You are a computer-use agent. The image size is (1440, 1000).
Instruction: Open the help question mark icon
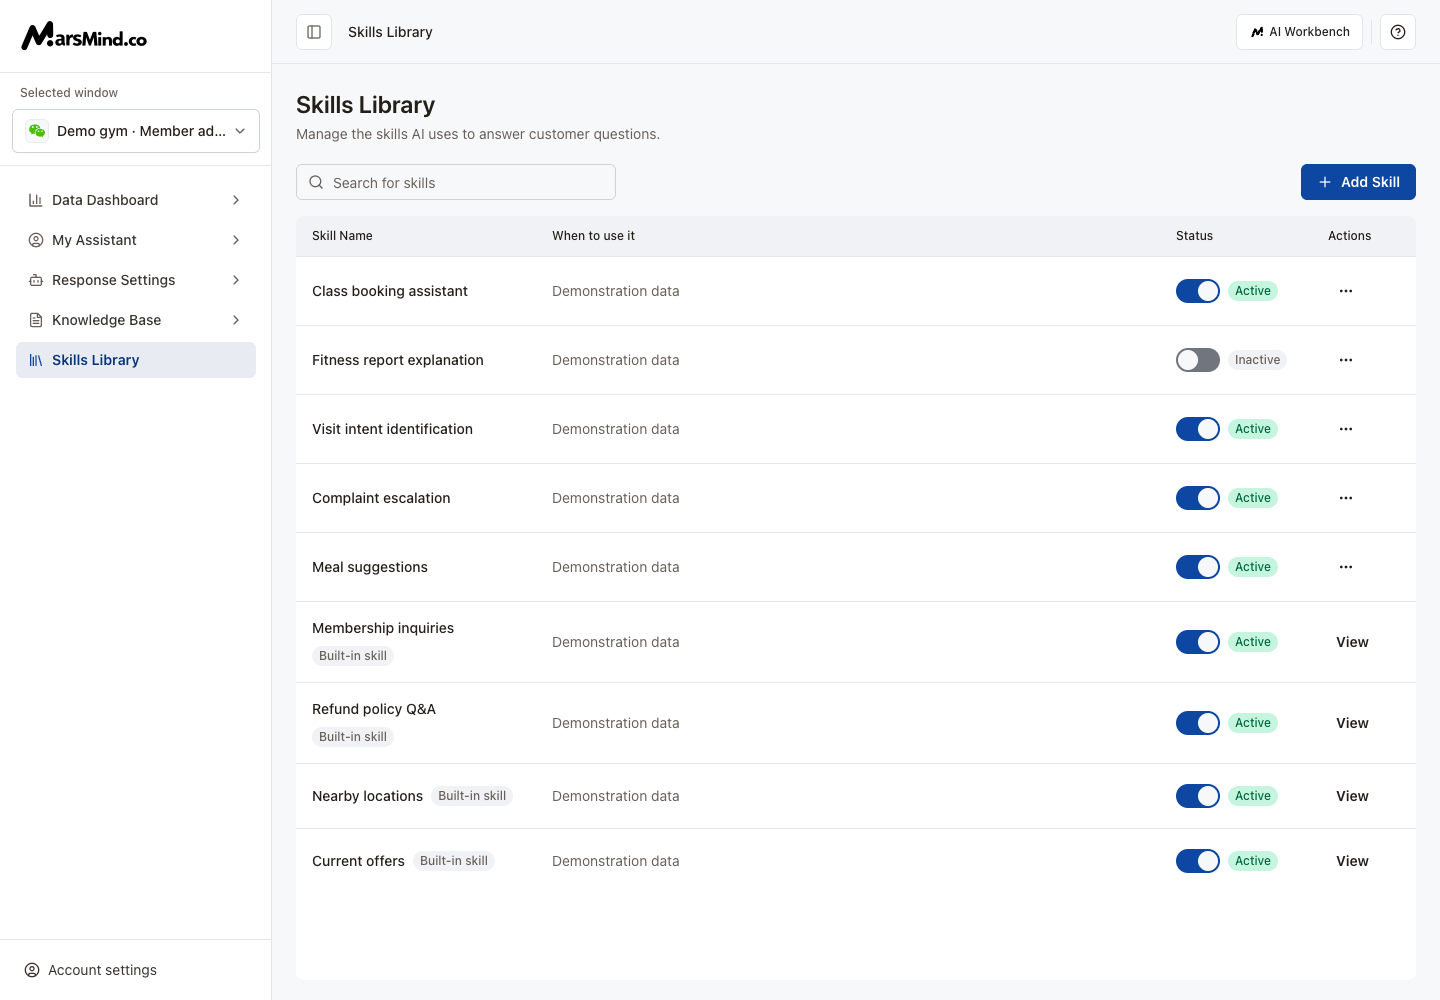(x=1398, y=32)
